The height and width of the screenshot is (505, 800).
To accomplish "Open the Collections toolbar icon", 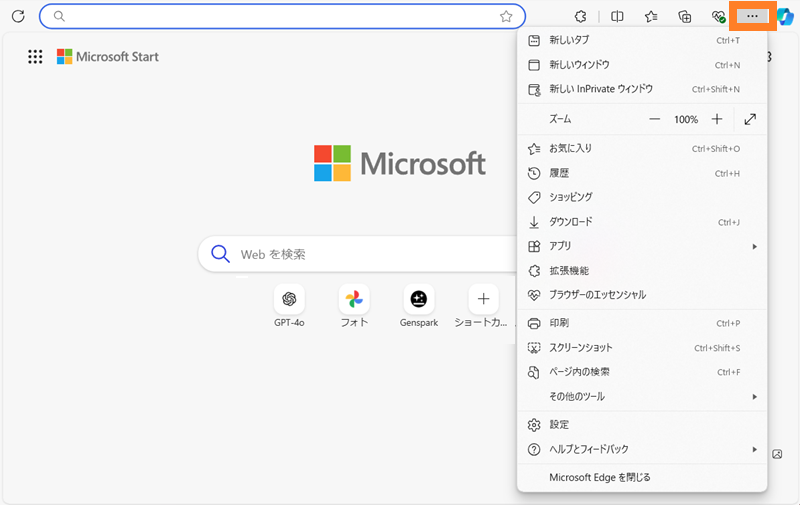I will click(x=685, y=16).
